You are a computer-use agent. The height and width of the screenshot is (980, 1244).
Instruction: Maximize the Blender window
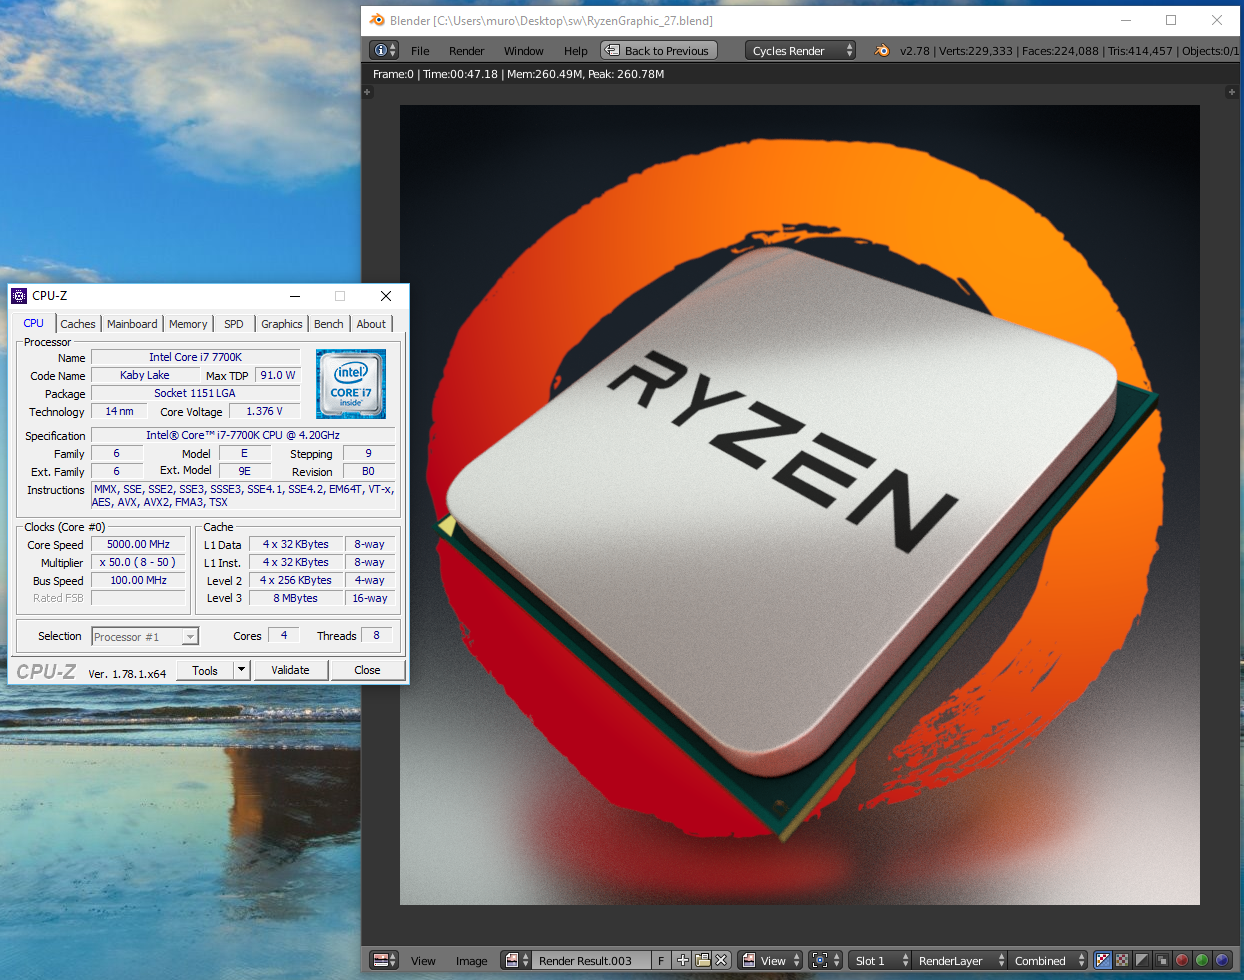click(x=1171, y=20)
